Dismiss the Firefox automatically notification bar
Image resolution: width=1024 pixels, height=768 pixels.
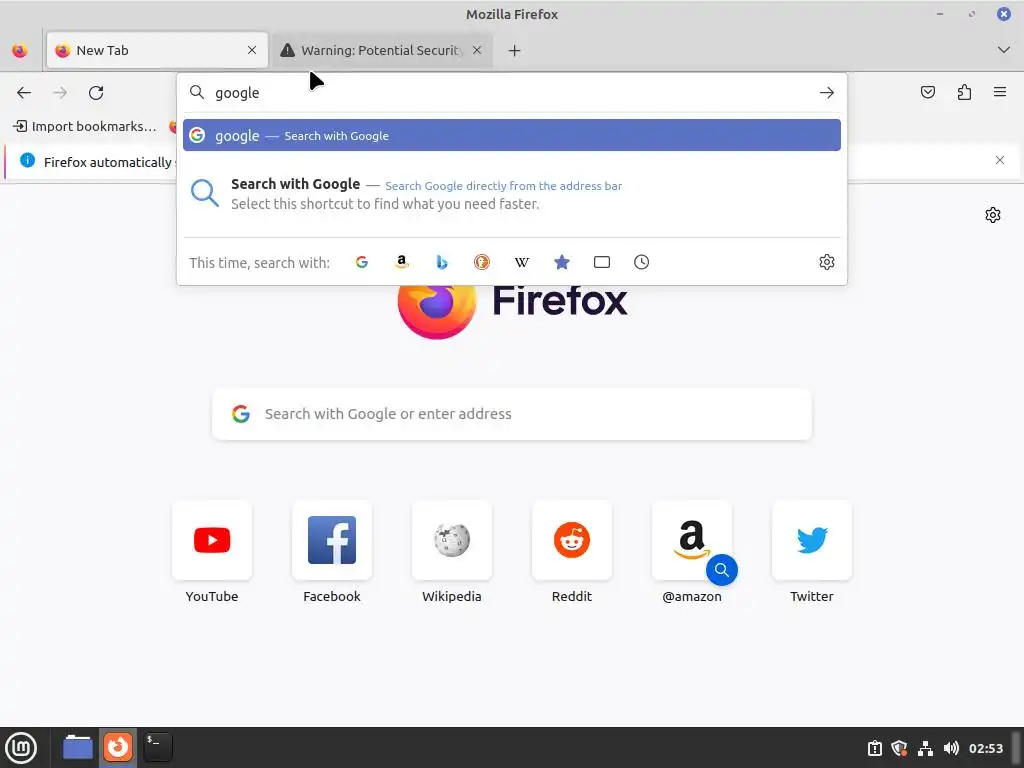click(1000, 160)
